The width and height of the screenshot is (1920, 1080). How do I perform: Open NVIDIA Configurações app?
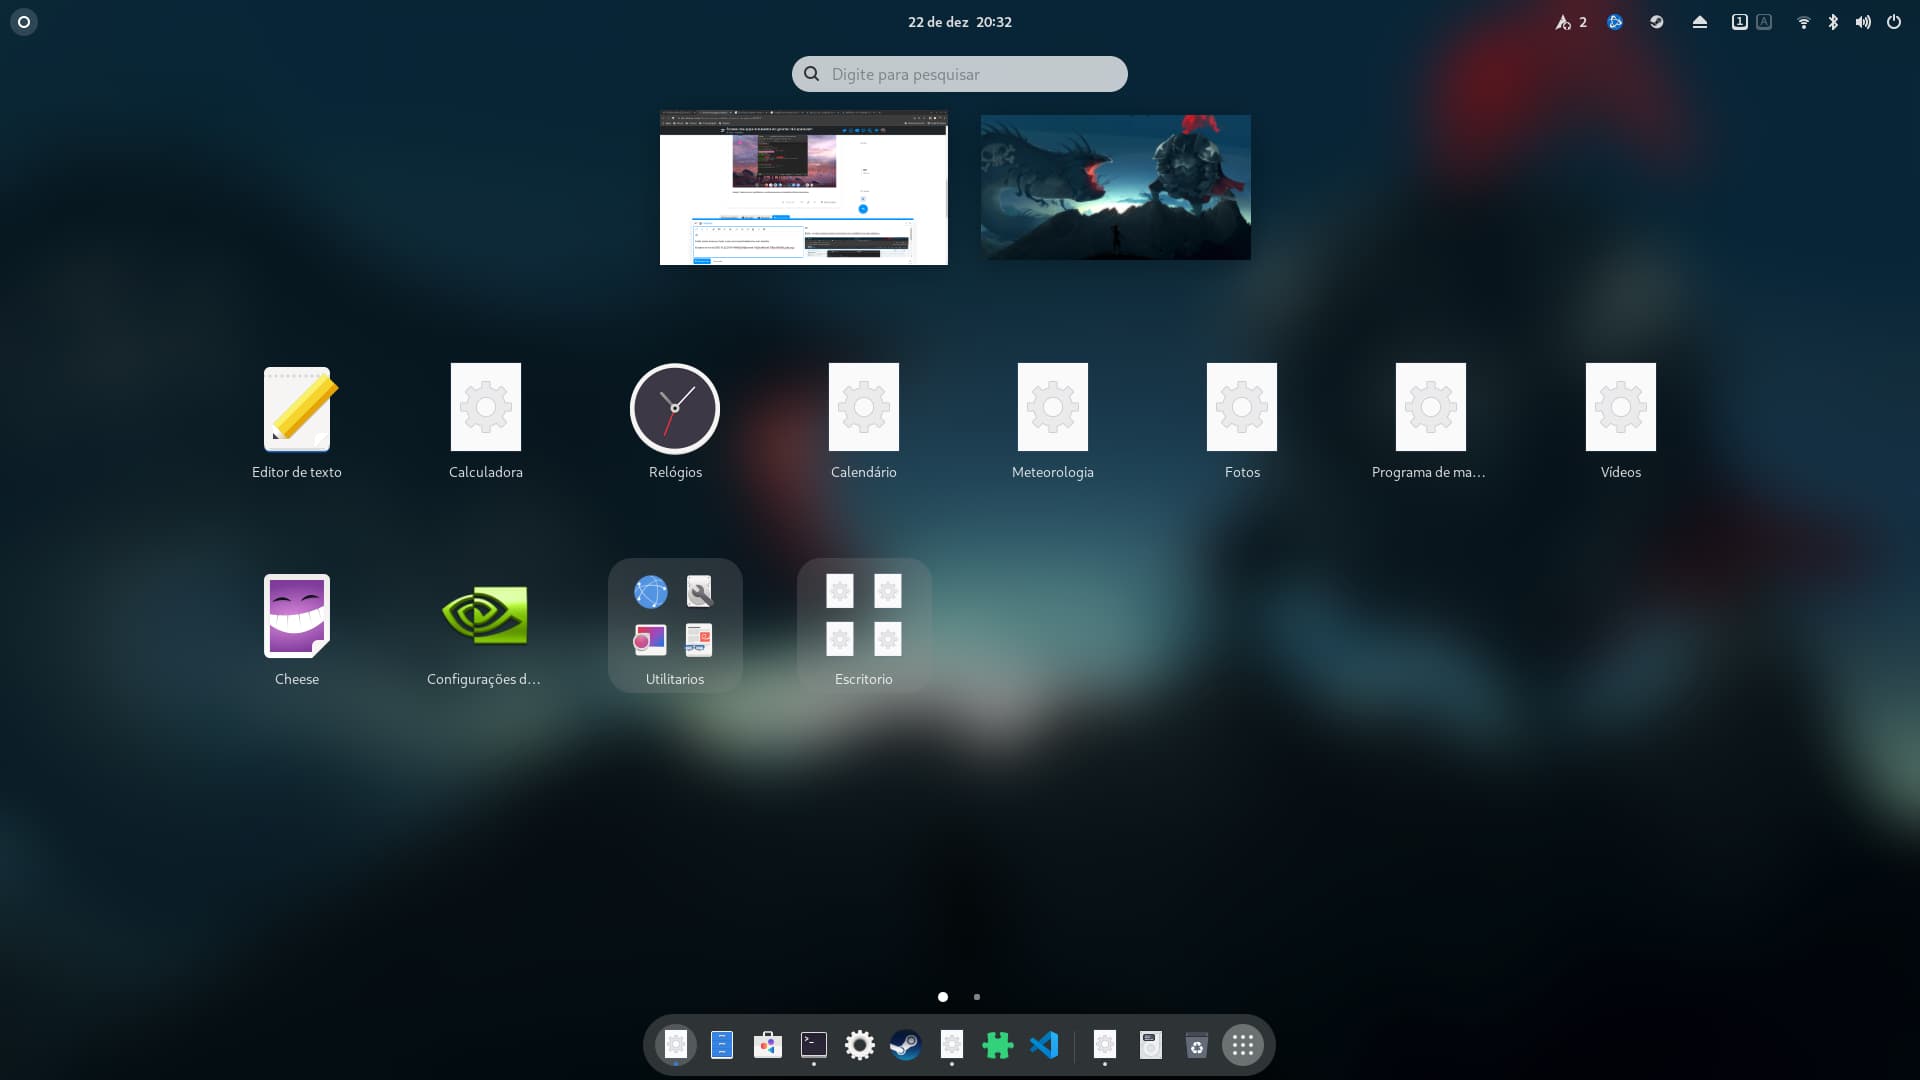pos(484,616)
